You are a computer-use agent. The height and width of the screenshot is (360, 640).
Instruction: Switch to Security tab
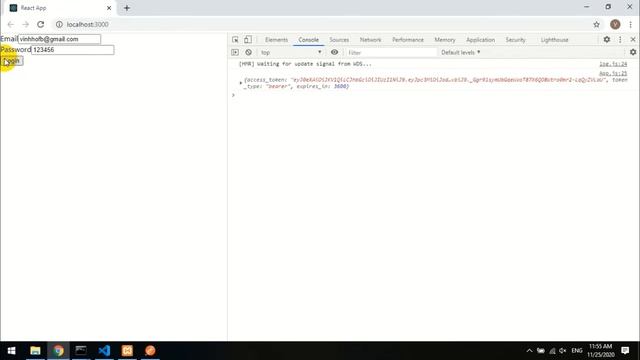point(516,40)
